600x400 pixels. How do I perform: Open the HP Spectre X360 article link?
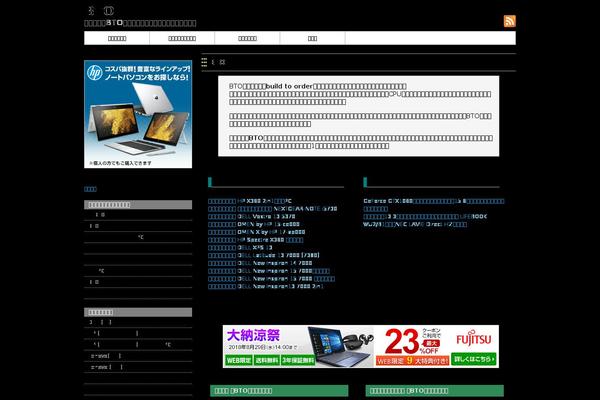pos(256,240)
